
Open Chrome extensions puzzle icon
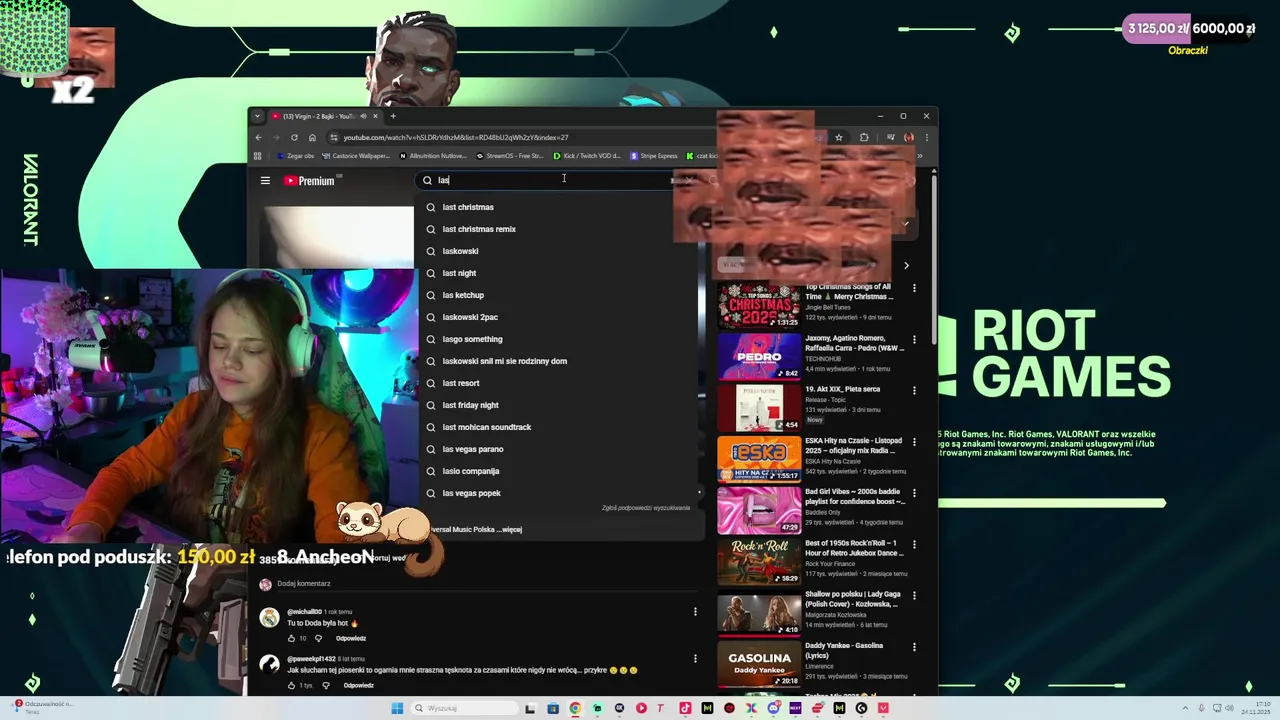[864, 137]
